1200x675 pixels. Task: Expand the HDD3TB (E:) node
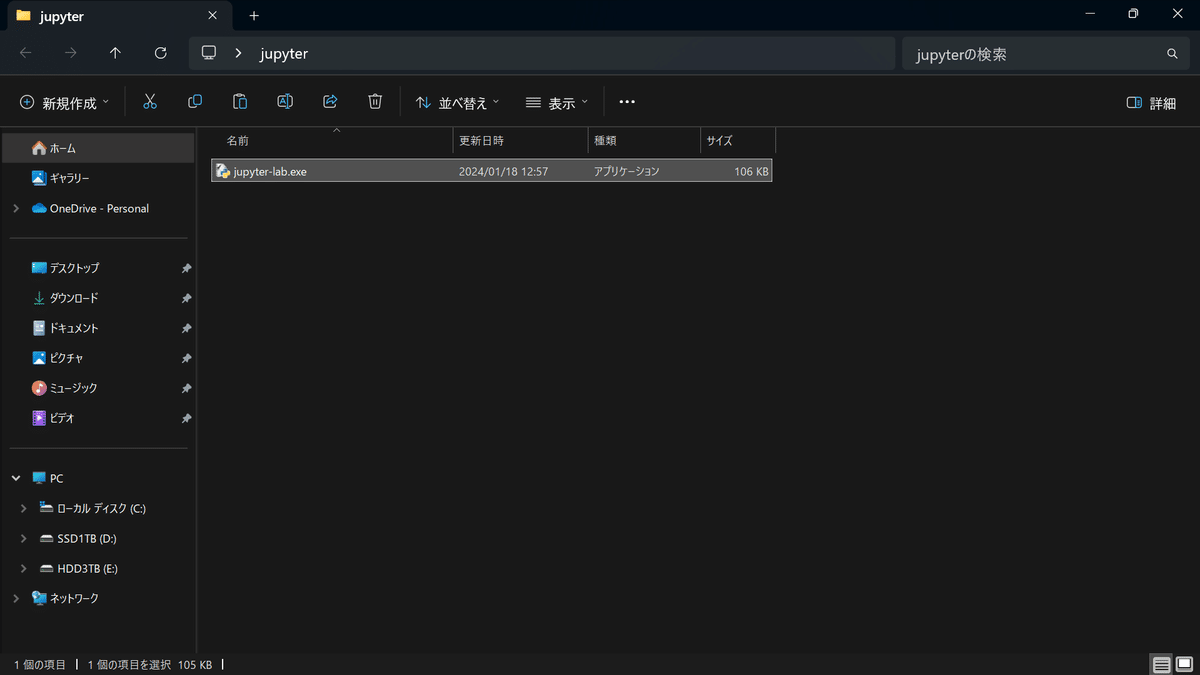pyautogui.click(x=24, y=568)
